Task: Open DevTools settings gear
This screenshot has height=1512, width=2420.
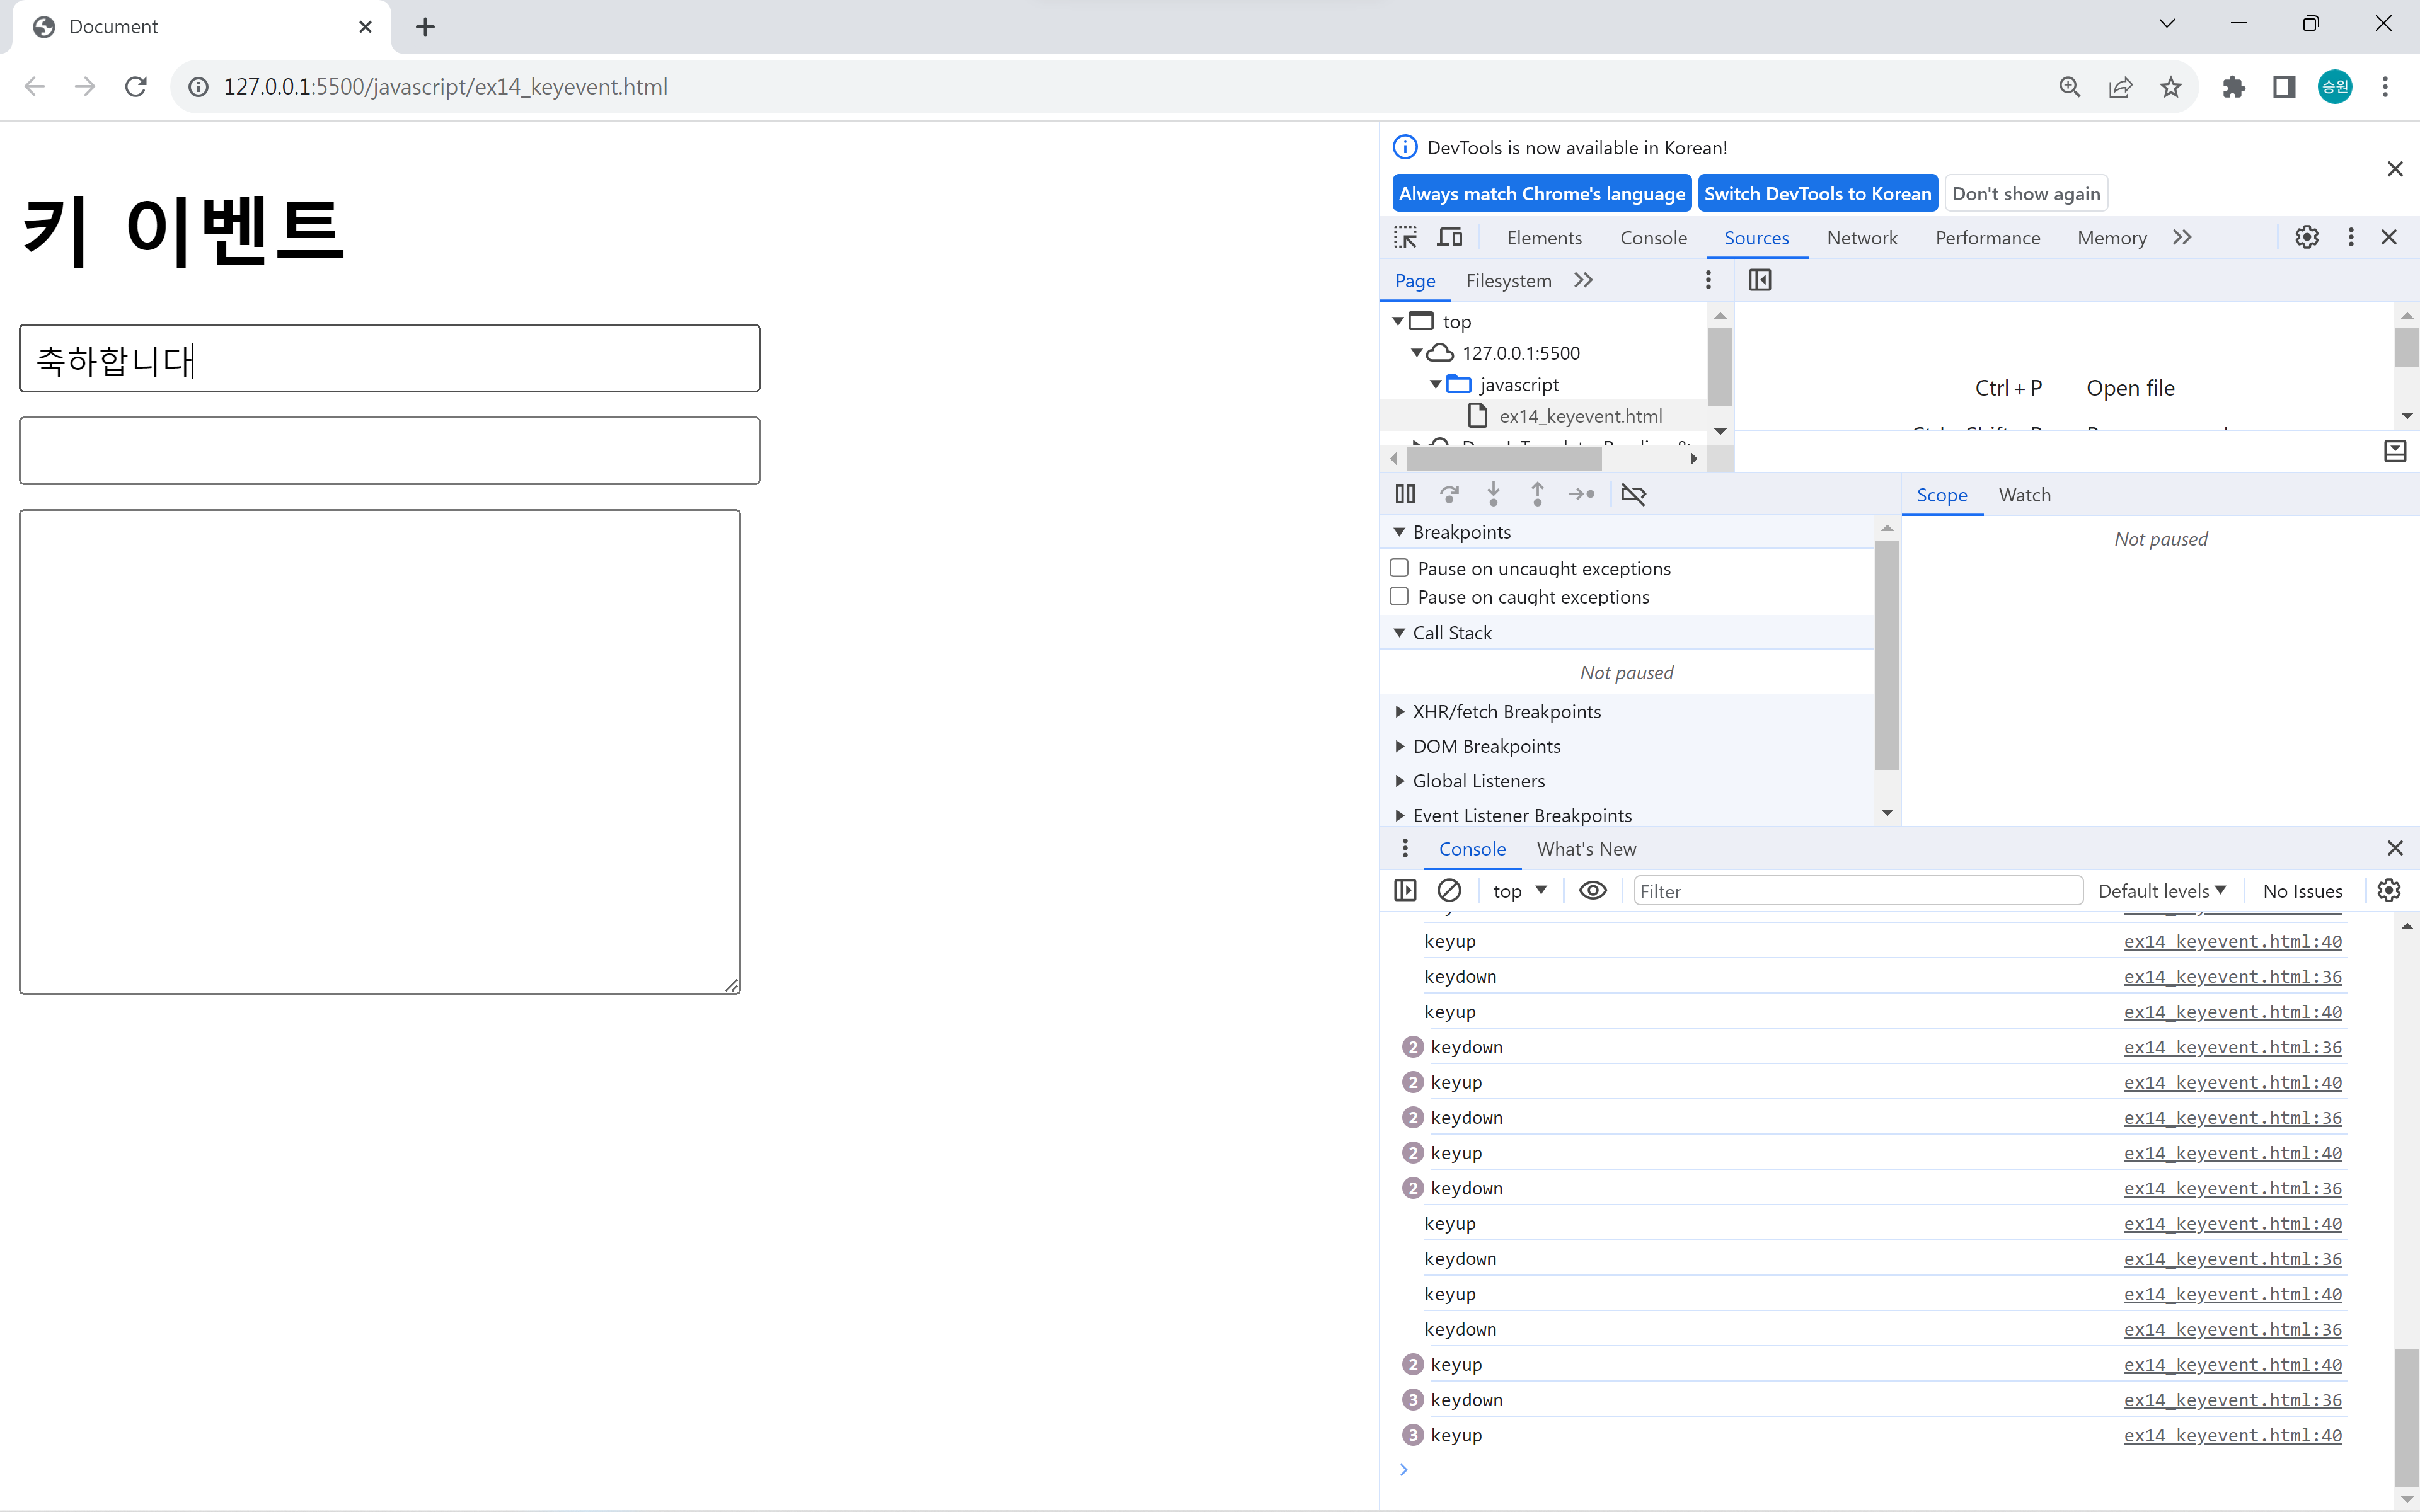Action: point(2306,238)
